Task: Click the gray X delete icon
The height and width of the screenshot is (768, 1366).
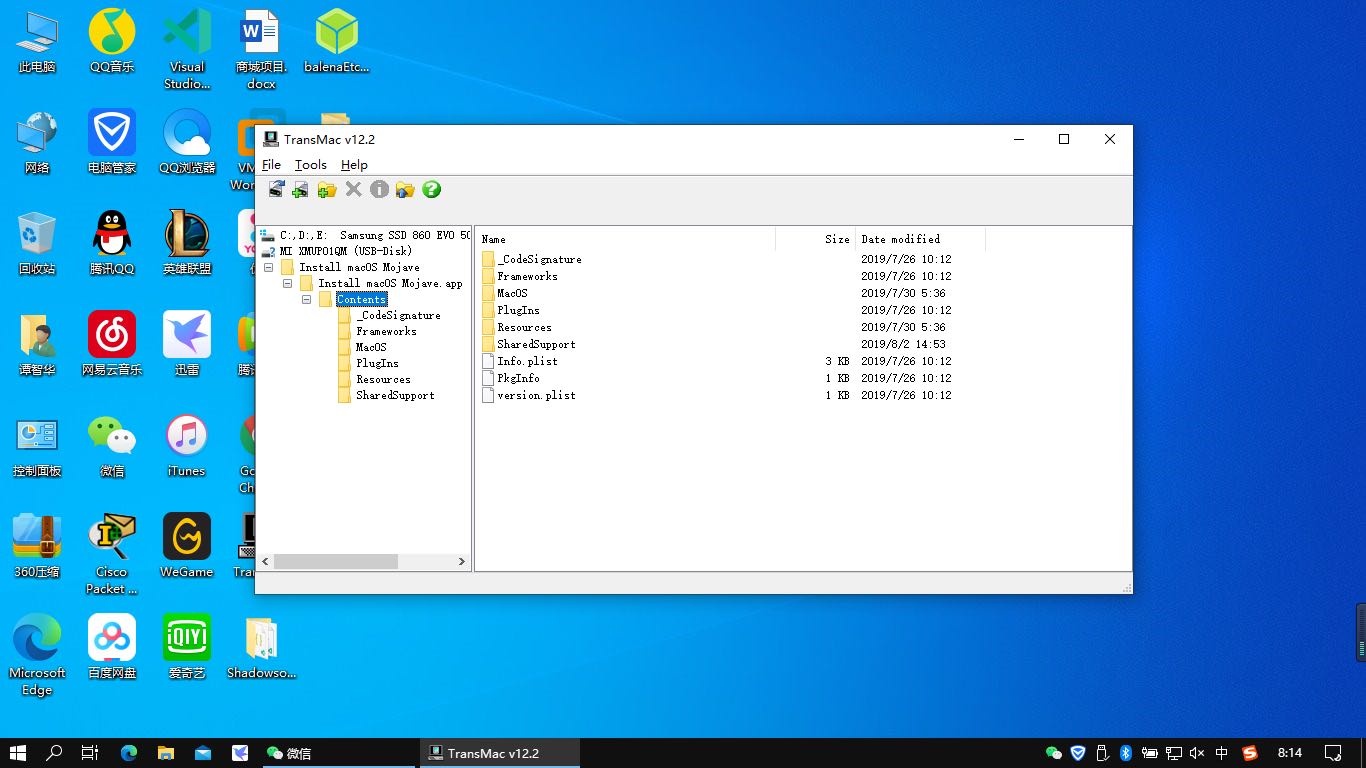Action: tap(353, 190)
